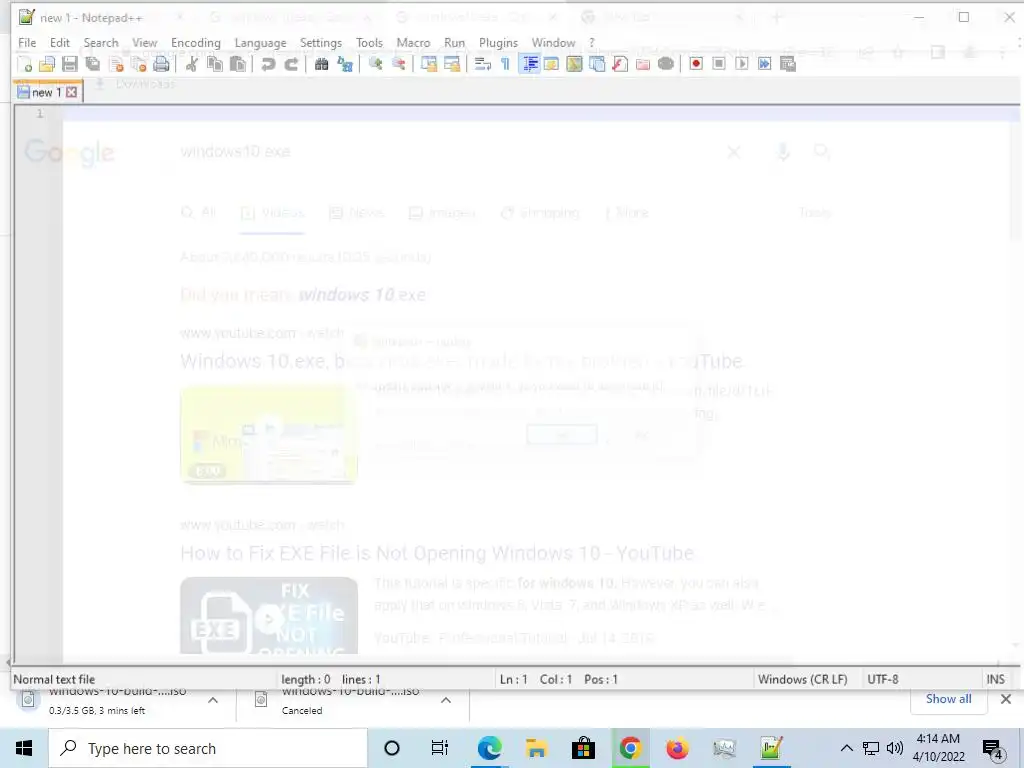Open Task View from the taskbar
This screenshot has width=1024, height=768.
[440, 748]
